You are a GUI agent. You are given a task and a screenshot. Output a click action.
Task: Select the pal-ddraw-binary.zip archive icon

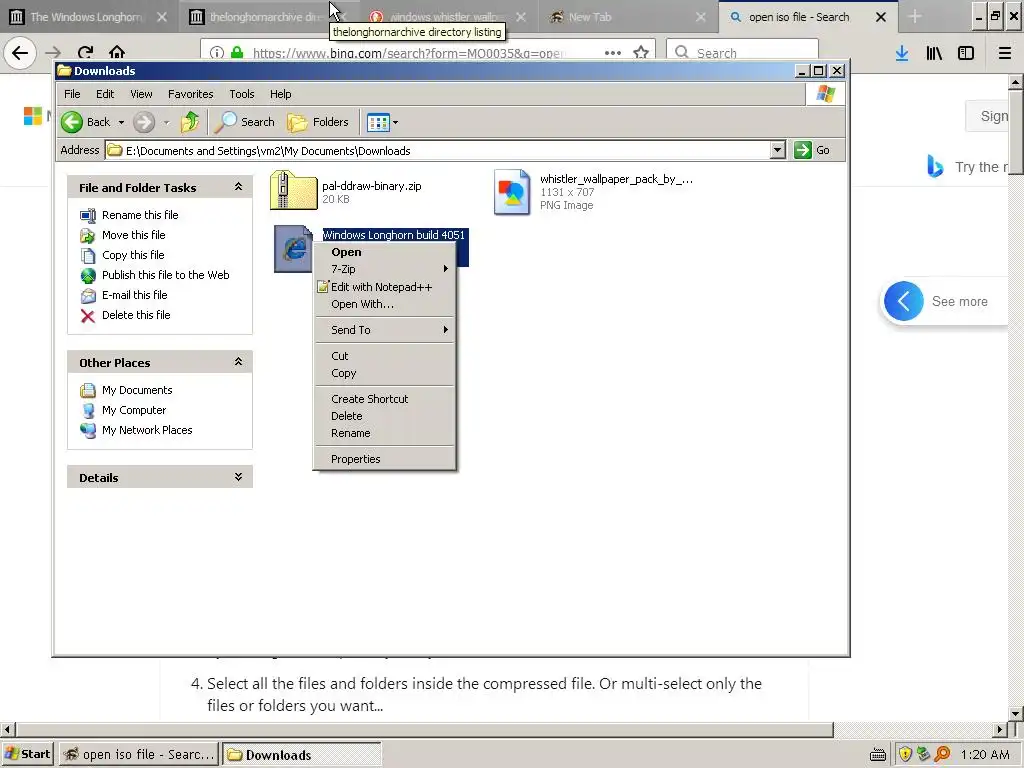(x=293, y=190)
